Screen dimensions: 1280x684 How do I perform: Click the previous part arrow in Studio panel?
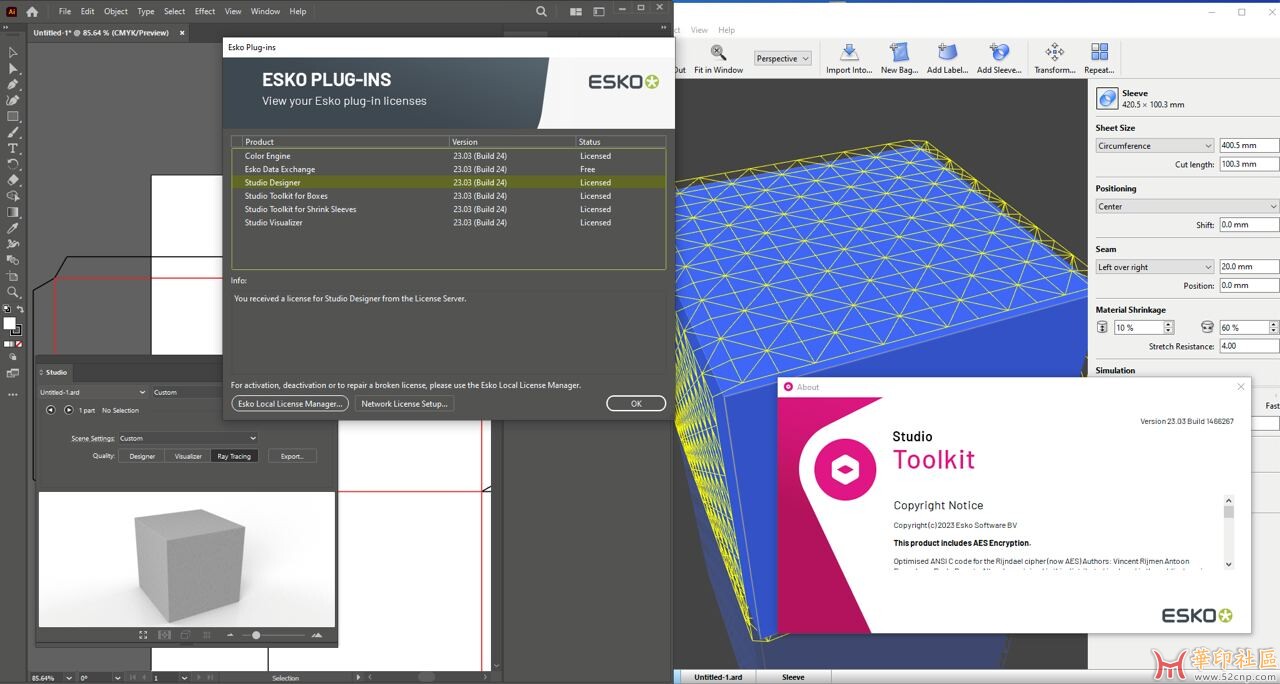point(51,410)
